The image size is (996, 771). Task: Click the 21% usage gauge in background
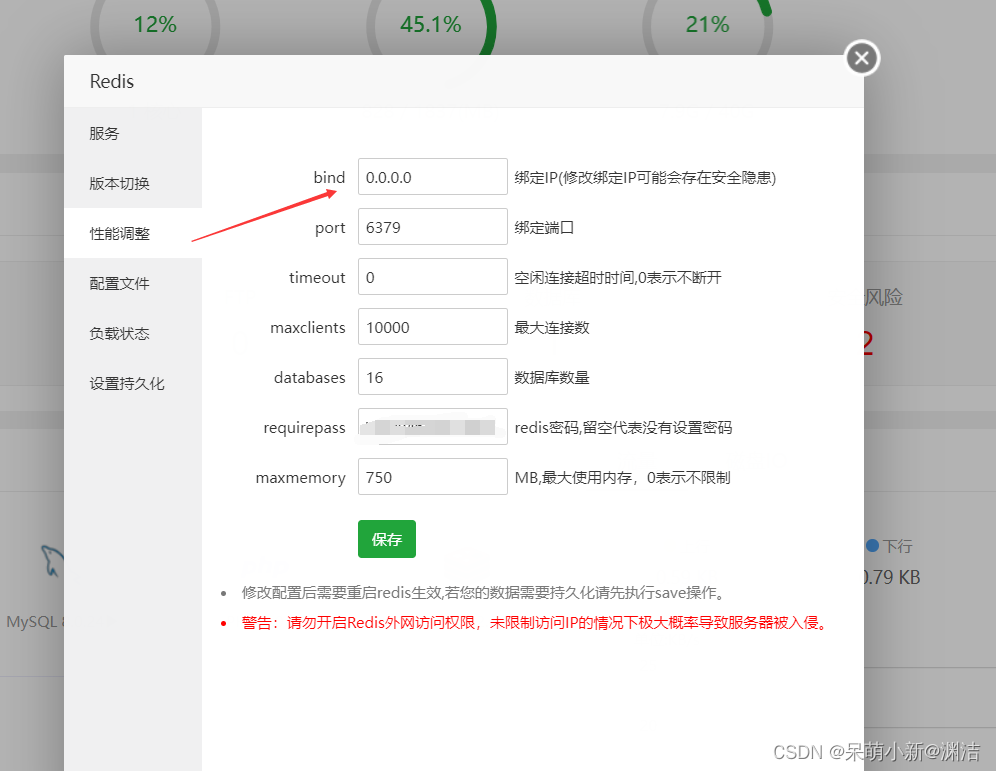pos(707,25)
